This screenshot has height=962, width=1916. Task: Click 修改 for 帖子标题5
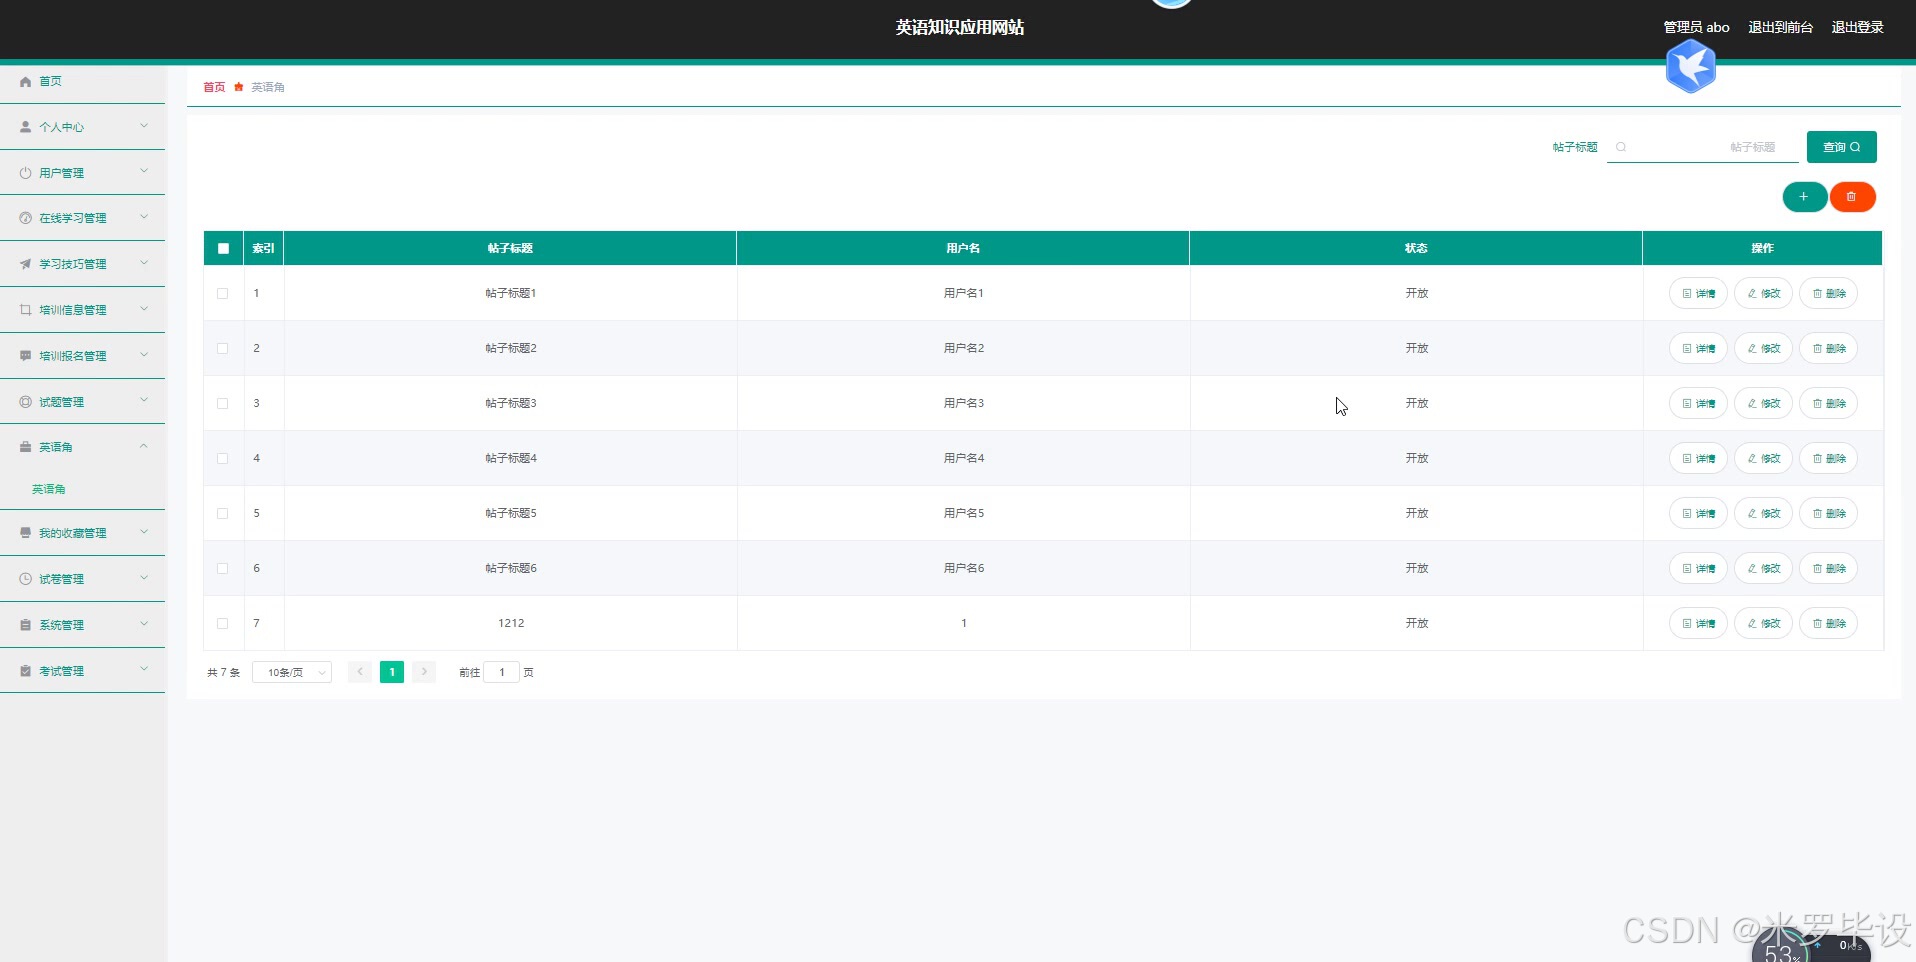click(x=1763, y=513)
